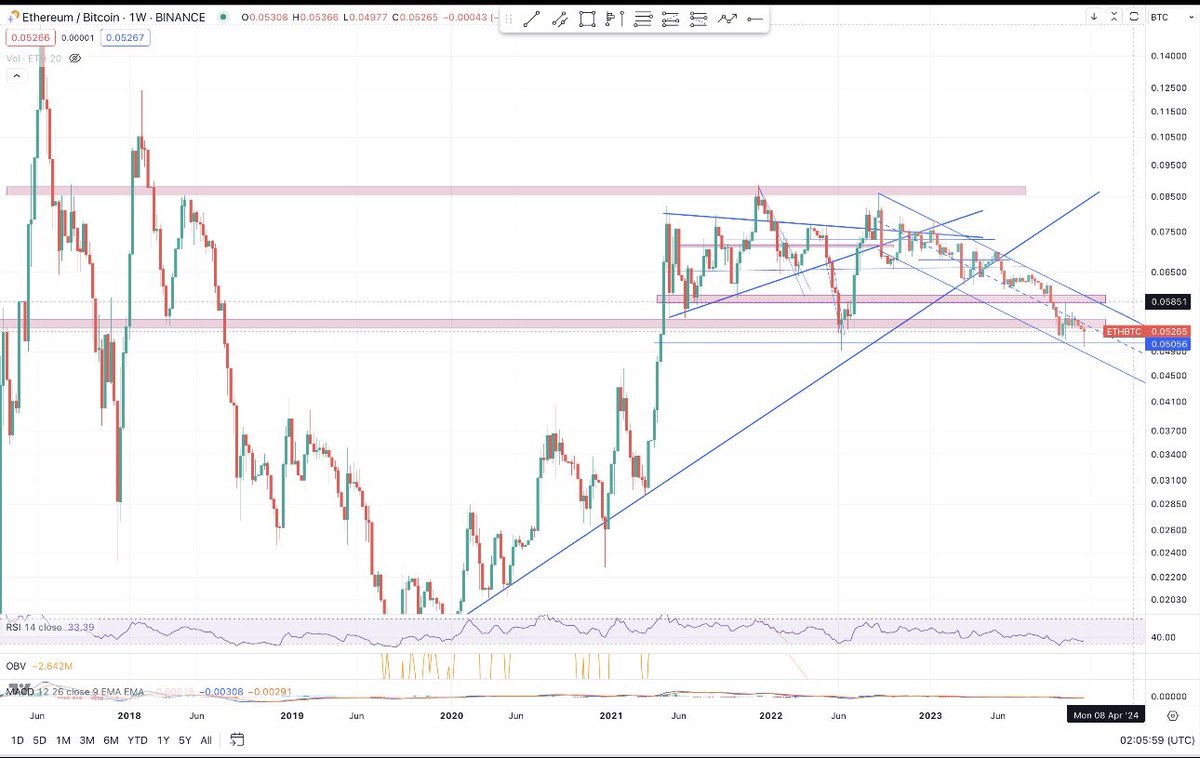Click the 2022 label on the time axis

point(771,716)
